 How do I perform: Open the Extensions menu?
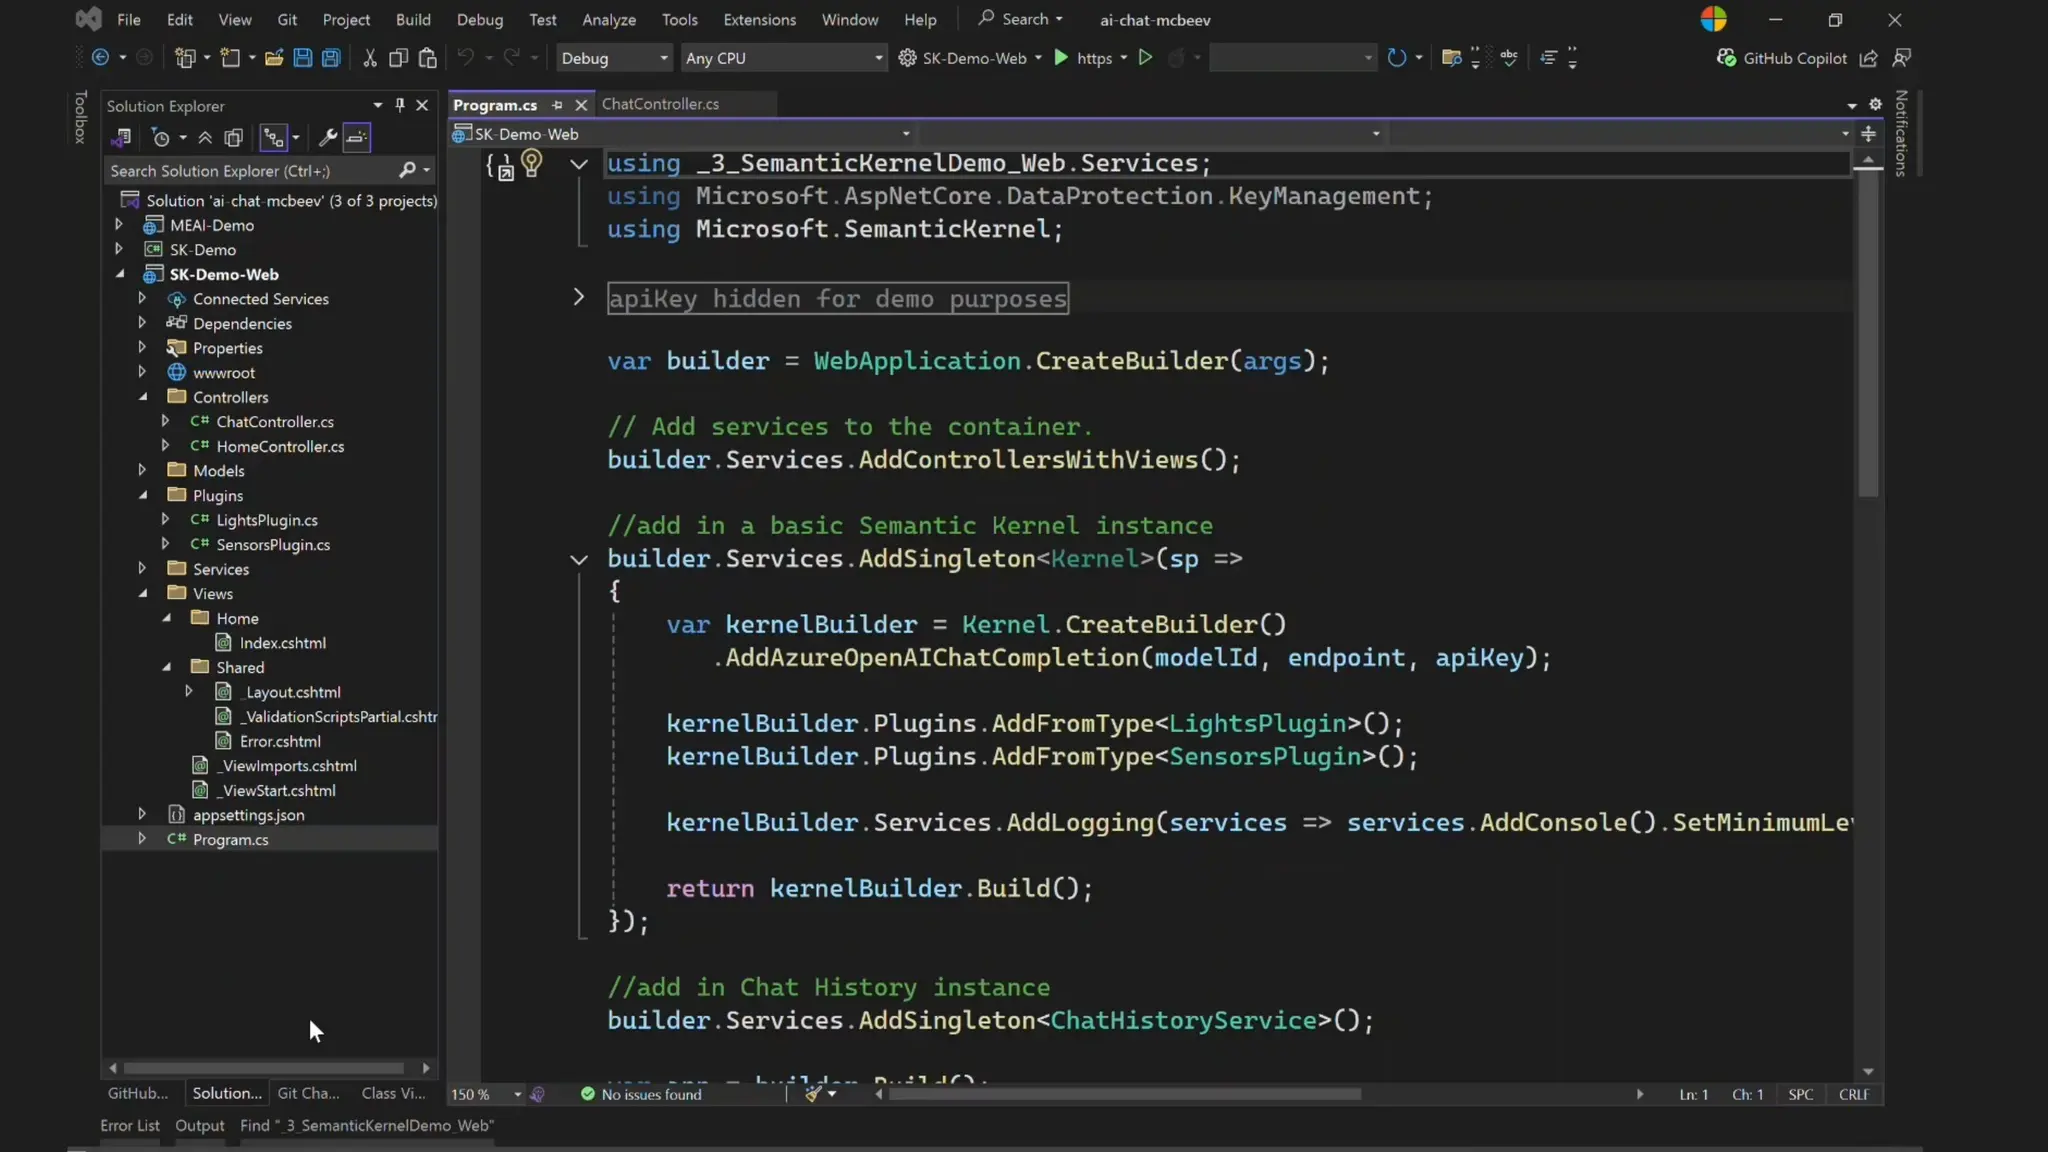[759, 19]
